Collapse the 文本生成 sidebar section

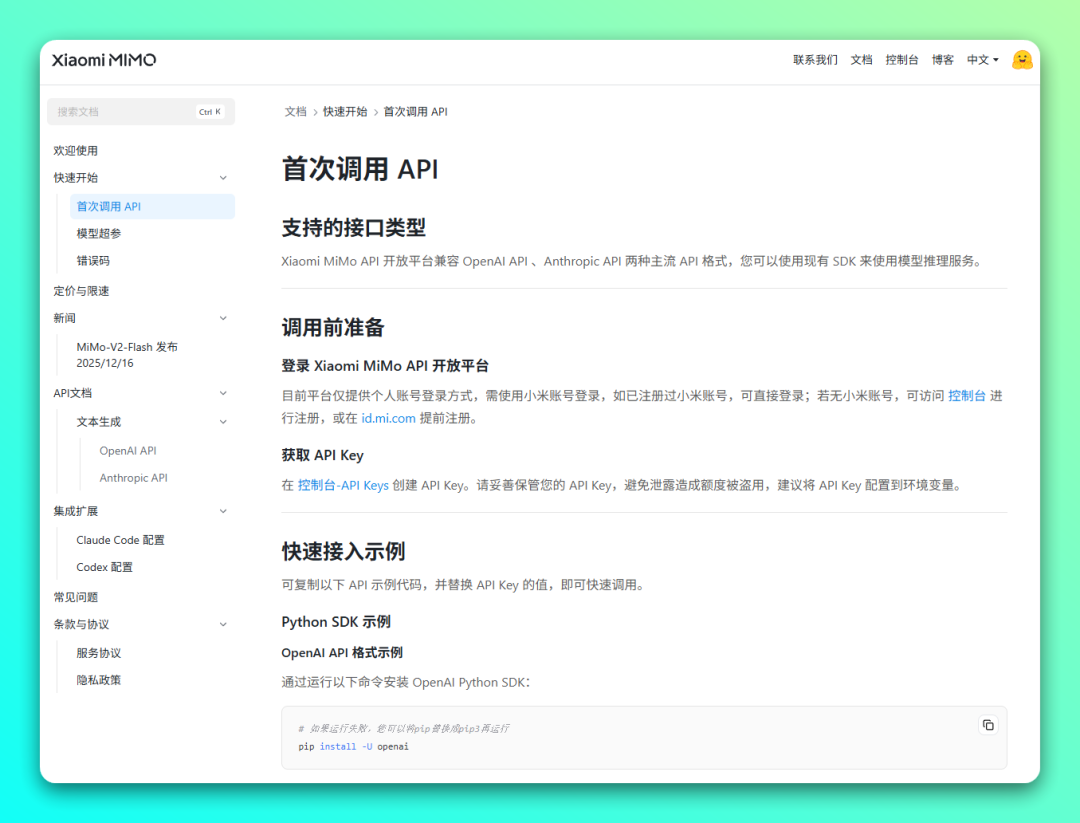223,421
